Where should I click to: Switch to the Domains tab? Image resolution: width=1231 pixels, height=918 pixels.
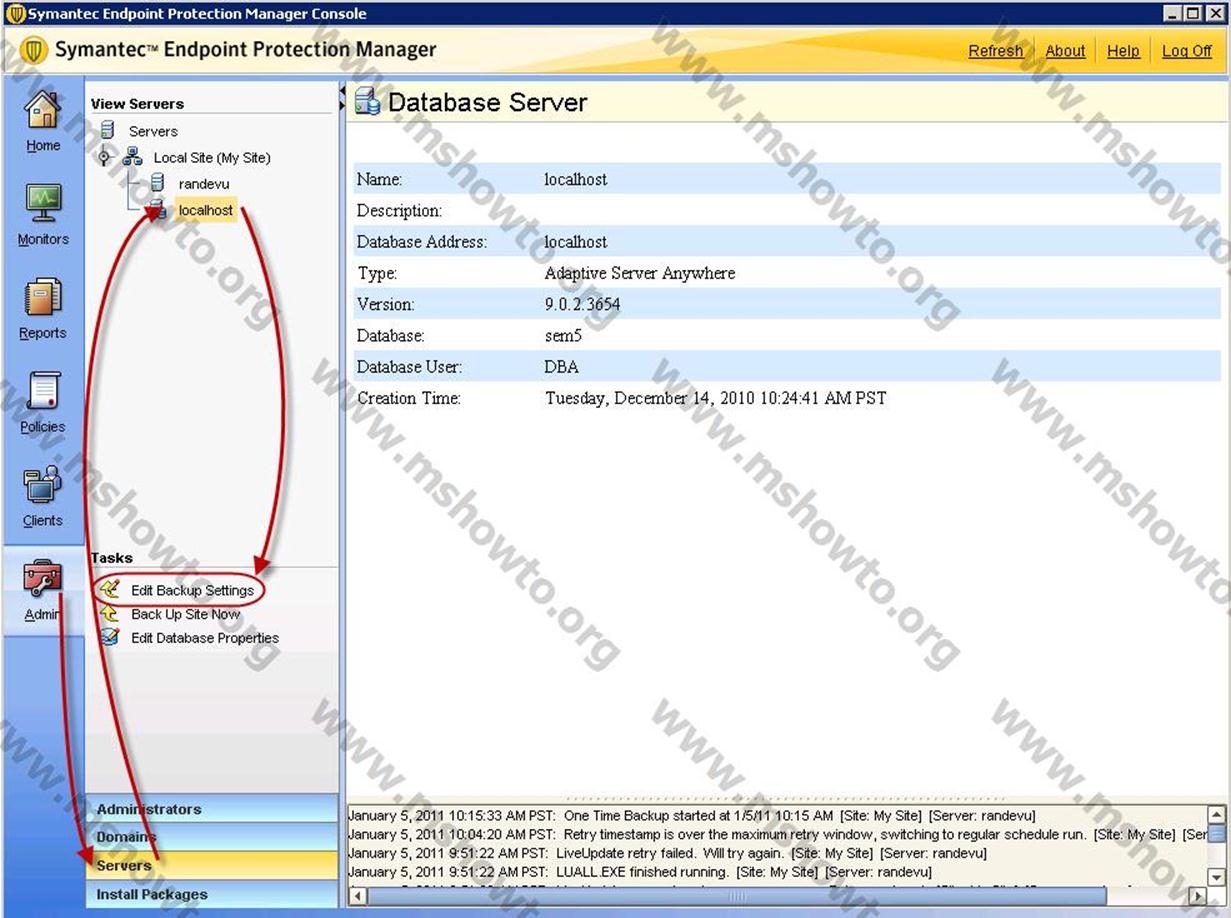pyautogui.click(x=212, y=837)
